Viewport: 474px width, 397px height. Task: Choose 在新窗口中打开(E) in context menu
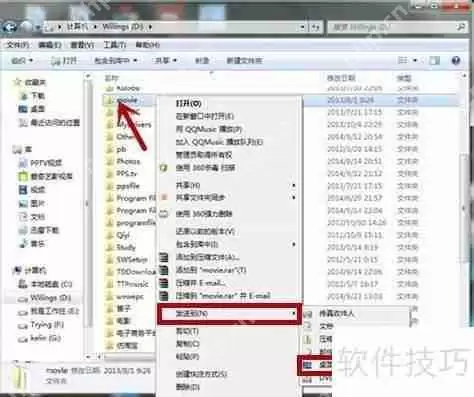pos(205,116)
